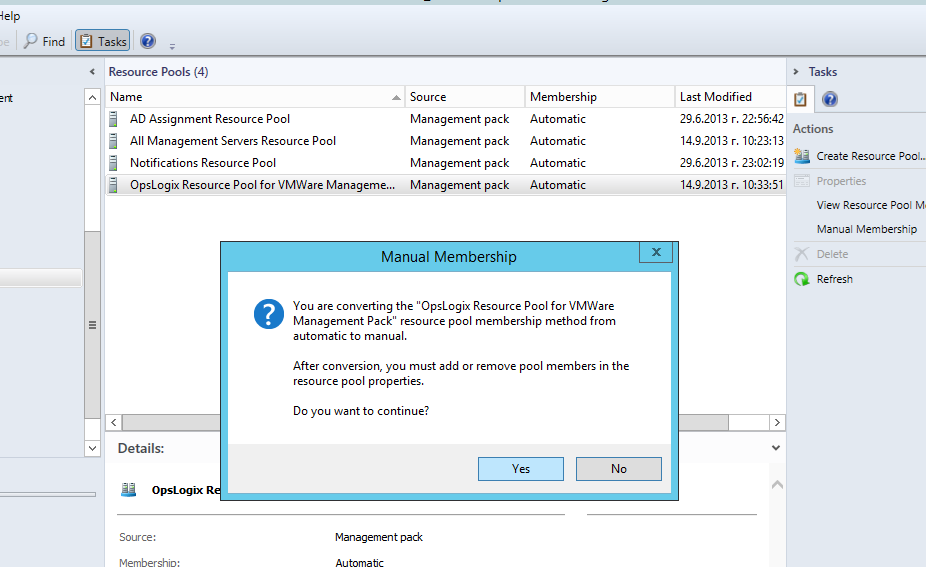Select the Actions tab icon in Tasks pane
The height and width of the screenshot is (567, 926).
pos(801,99)
